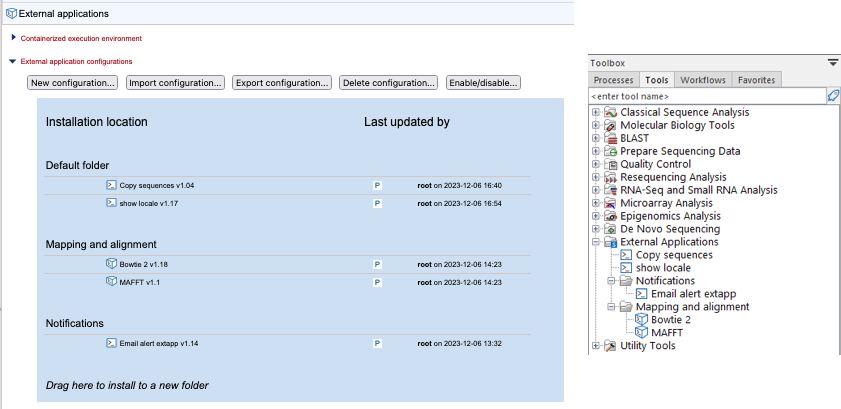Click the Epigenomics Analysis label in Toolbox
The image size is (841, 409).
pos(670,216)
